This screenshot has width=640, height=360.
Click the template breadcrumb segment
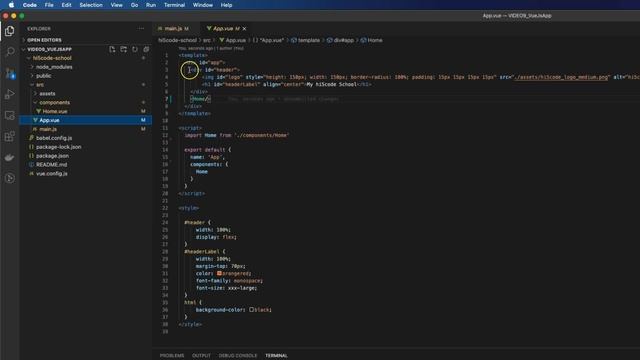coord(306,40)
